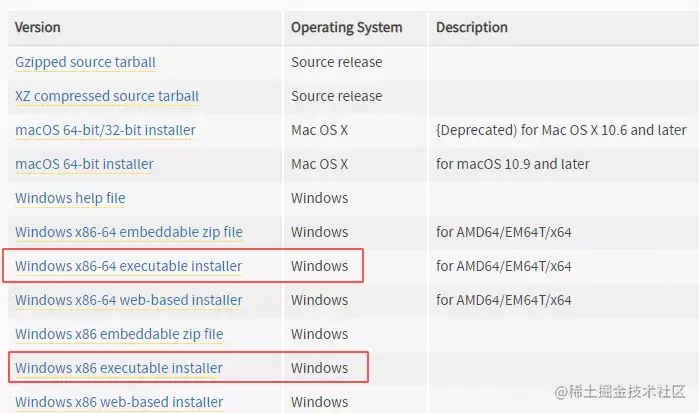Select the Description column header
Viewport: 699px width, 413px height.
pos(471,27)
